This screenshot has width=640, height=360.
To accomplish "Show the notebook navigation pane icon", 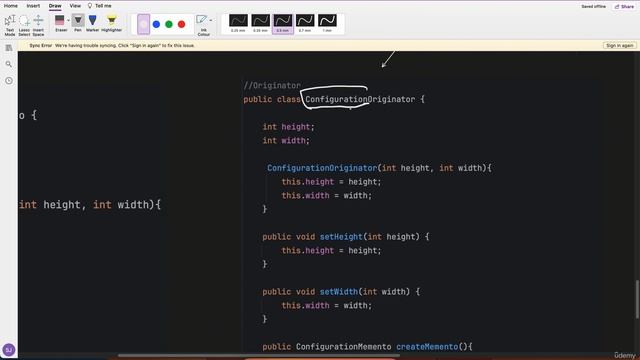I will click(9, 48).
